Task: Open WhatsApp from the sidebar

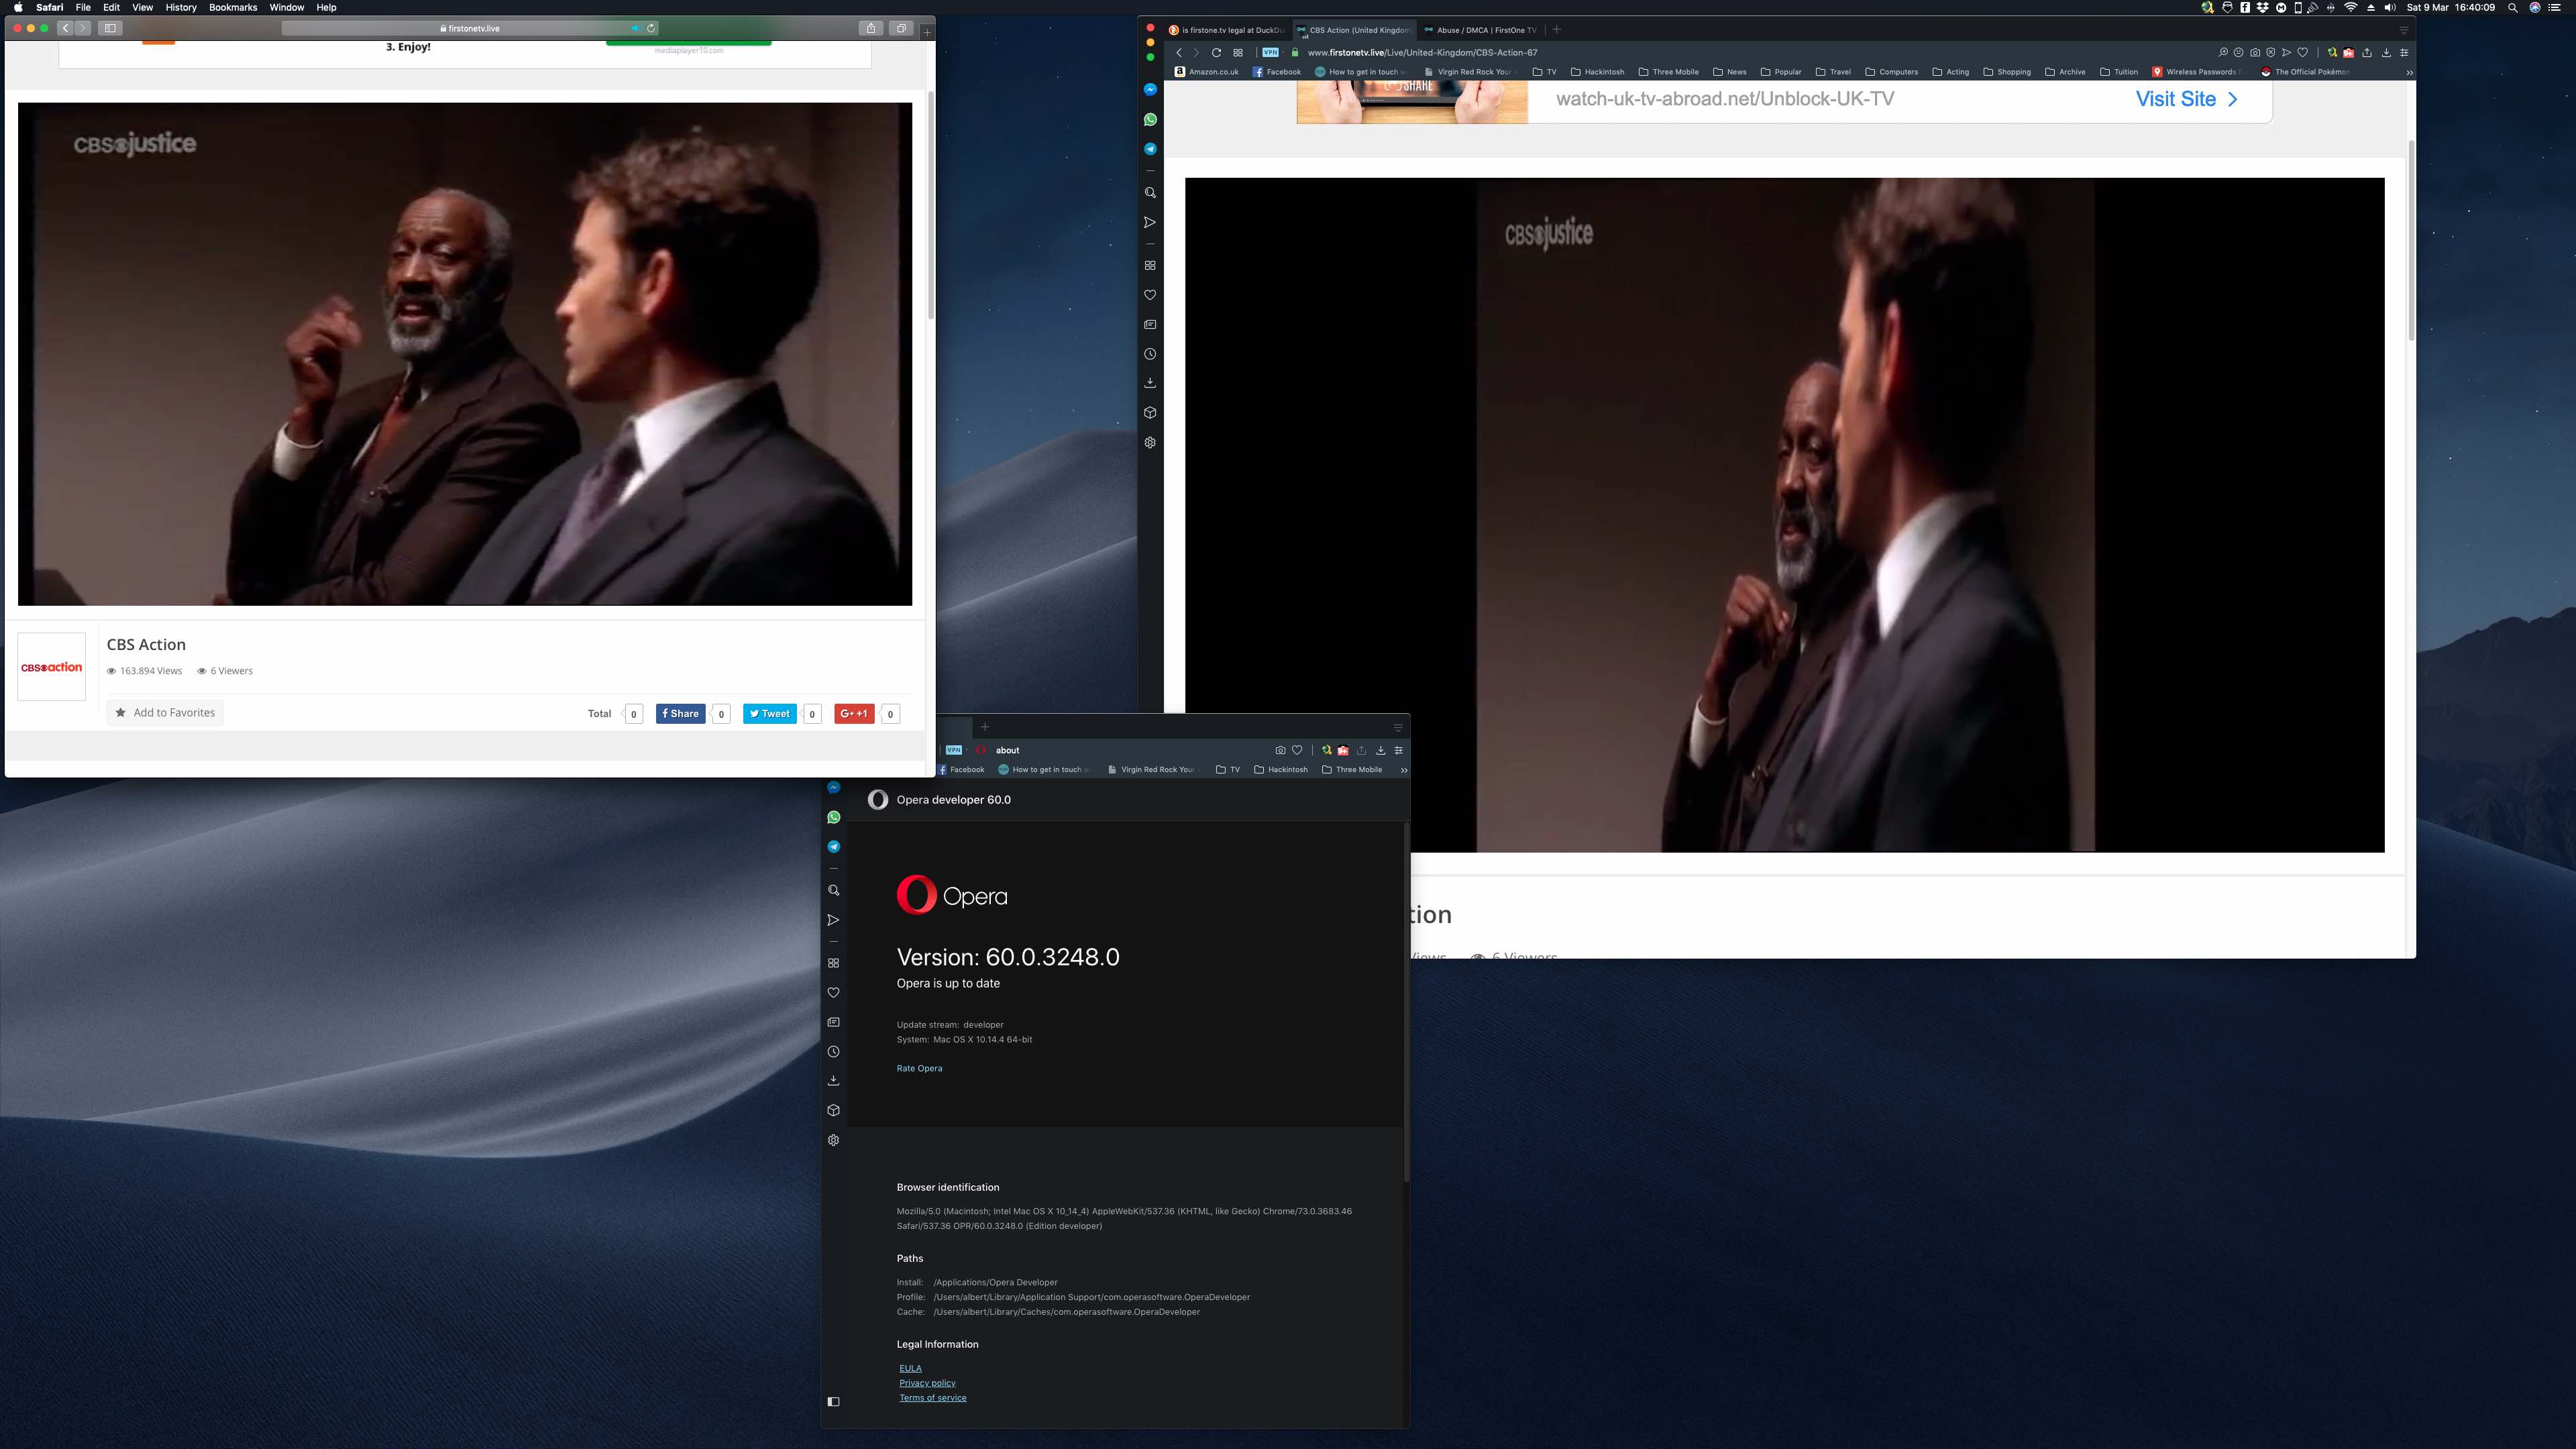Action: click(x=1150, y=119)
